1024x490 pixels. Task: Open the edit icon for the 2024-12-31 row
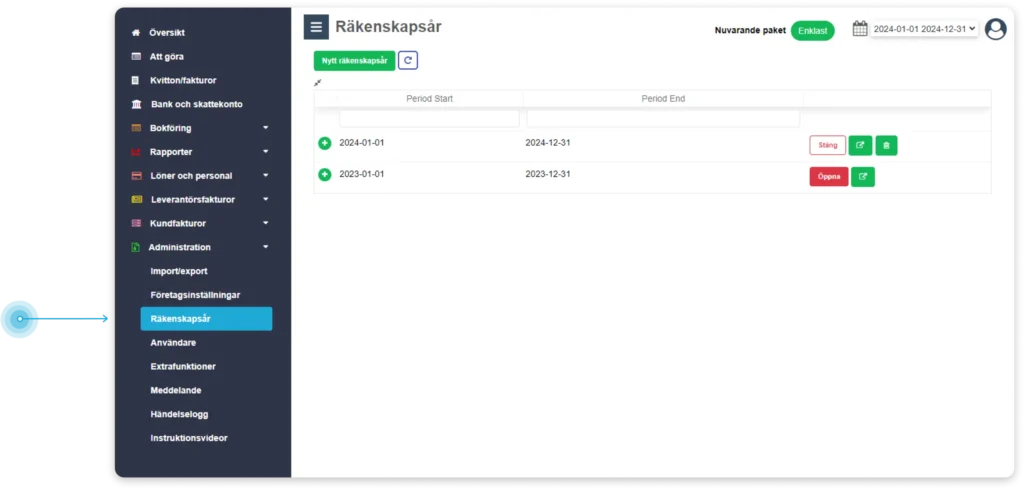click(x=860, y=145)
